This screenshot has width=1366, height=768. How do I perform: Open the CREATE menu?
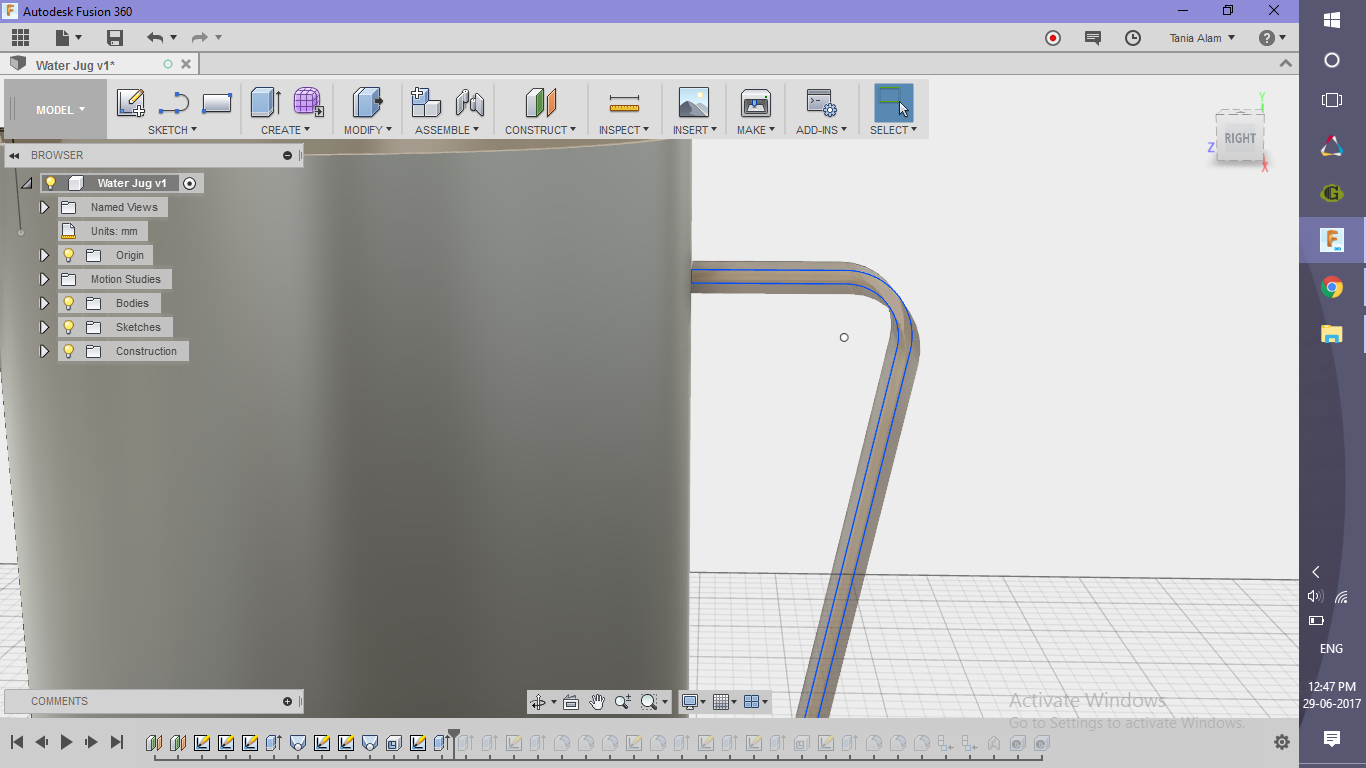coord(285,130)
